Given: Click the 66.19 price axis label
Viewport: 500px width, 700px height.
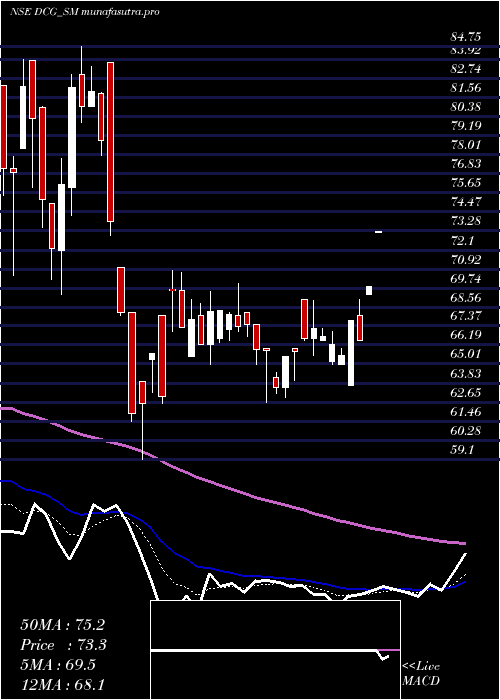Looking at the screenshot, I should (x=466, y=335).
